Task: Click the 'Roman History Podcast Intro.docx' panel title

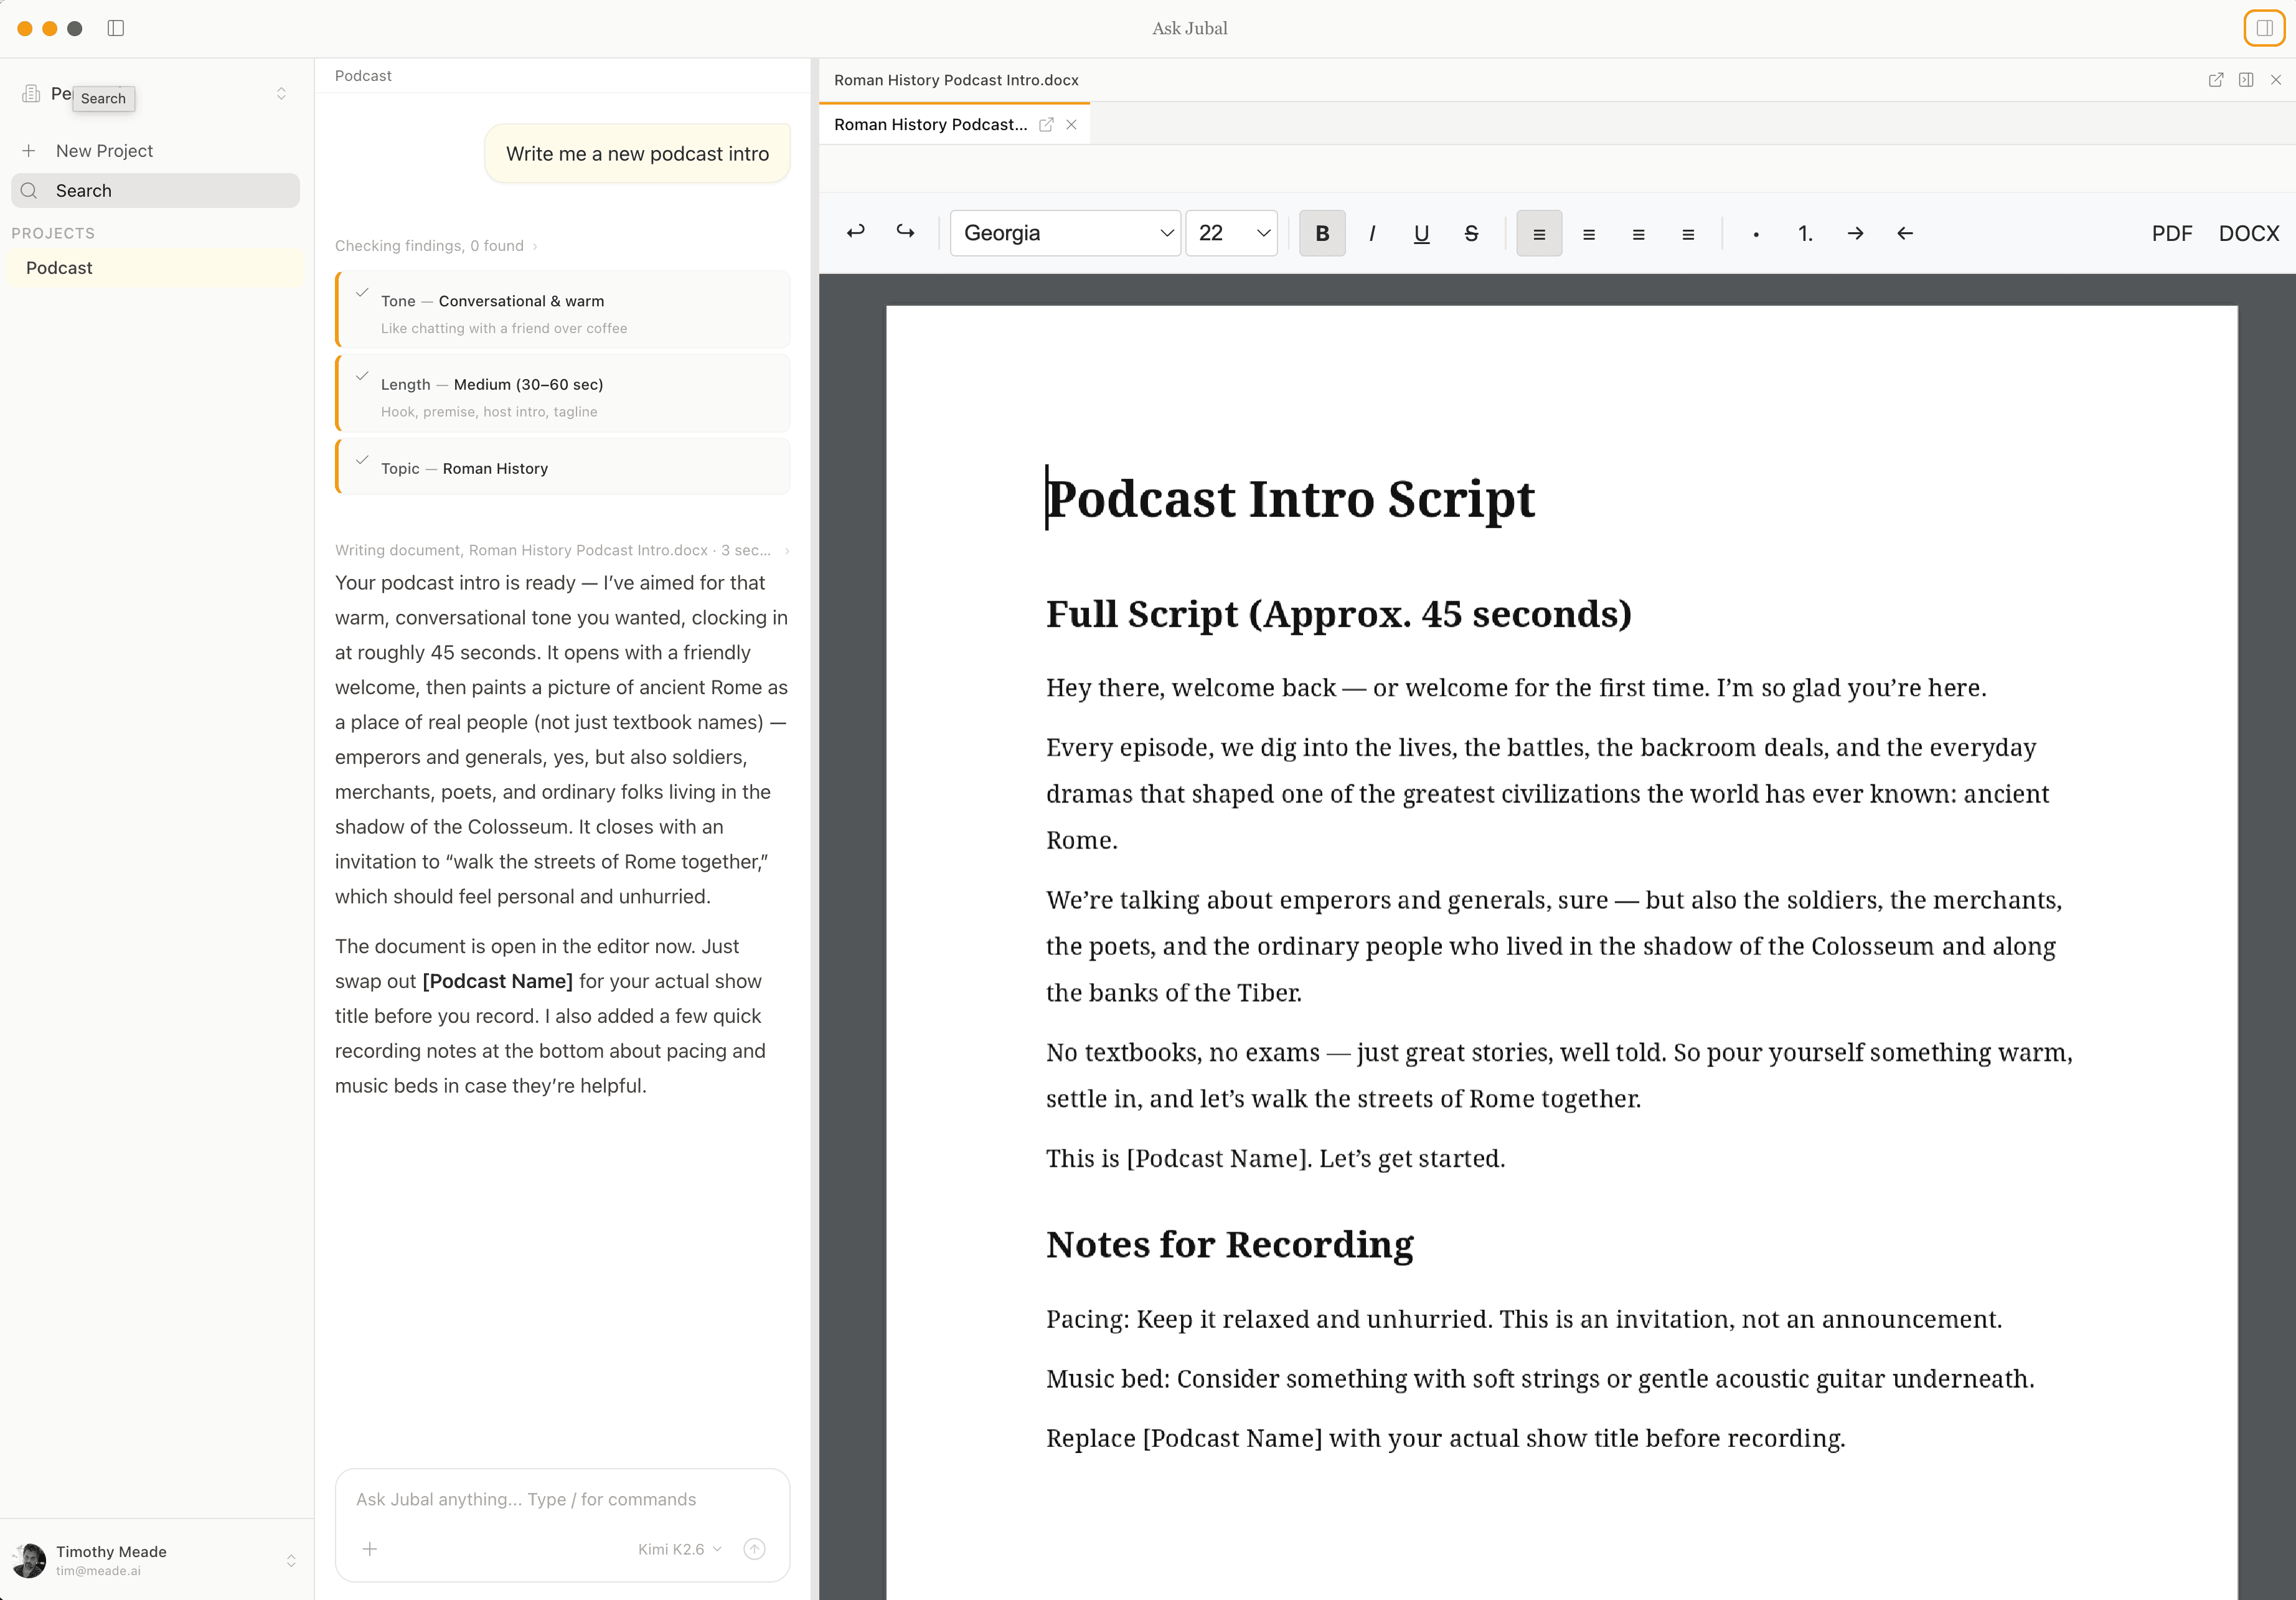Action: 956,80
